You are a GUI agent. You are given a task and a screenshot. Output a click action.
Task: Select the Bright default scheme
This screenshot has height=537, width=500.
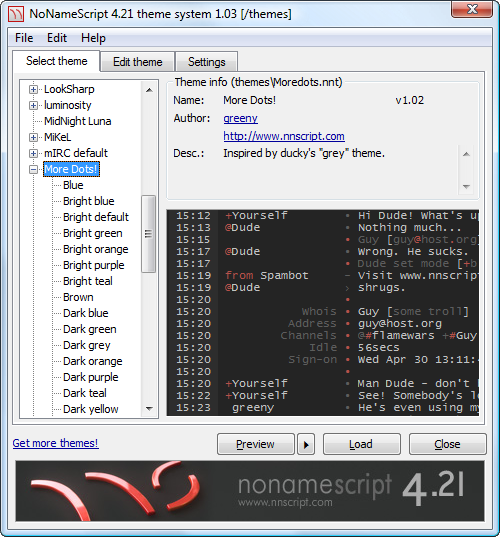(x=96, y=217)
